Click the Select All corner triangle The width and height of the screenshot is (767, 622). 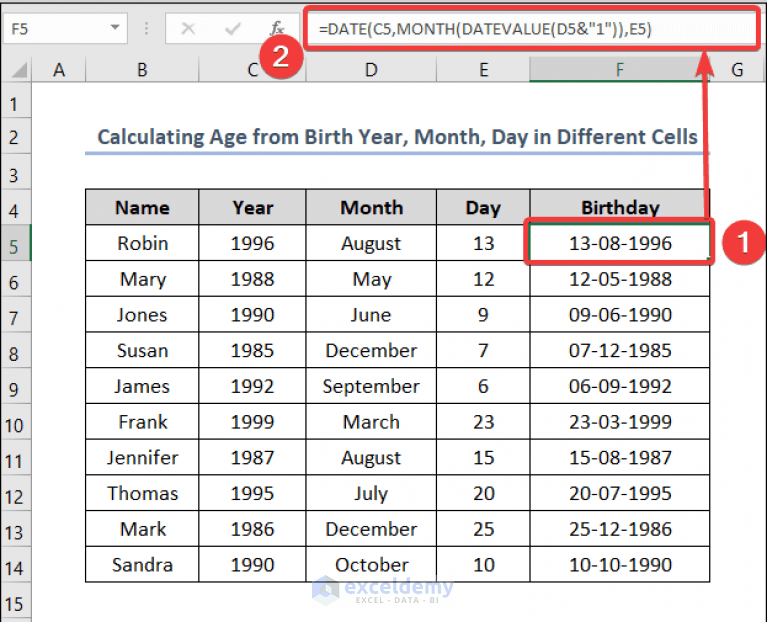pos(19,70)
